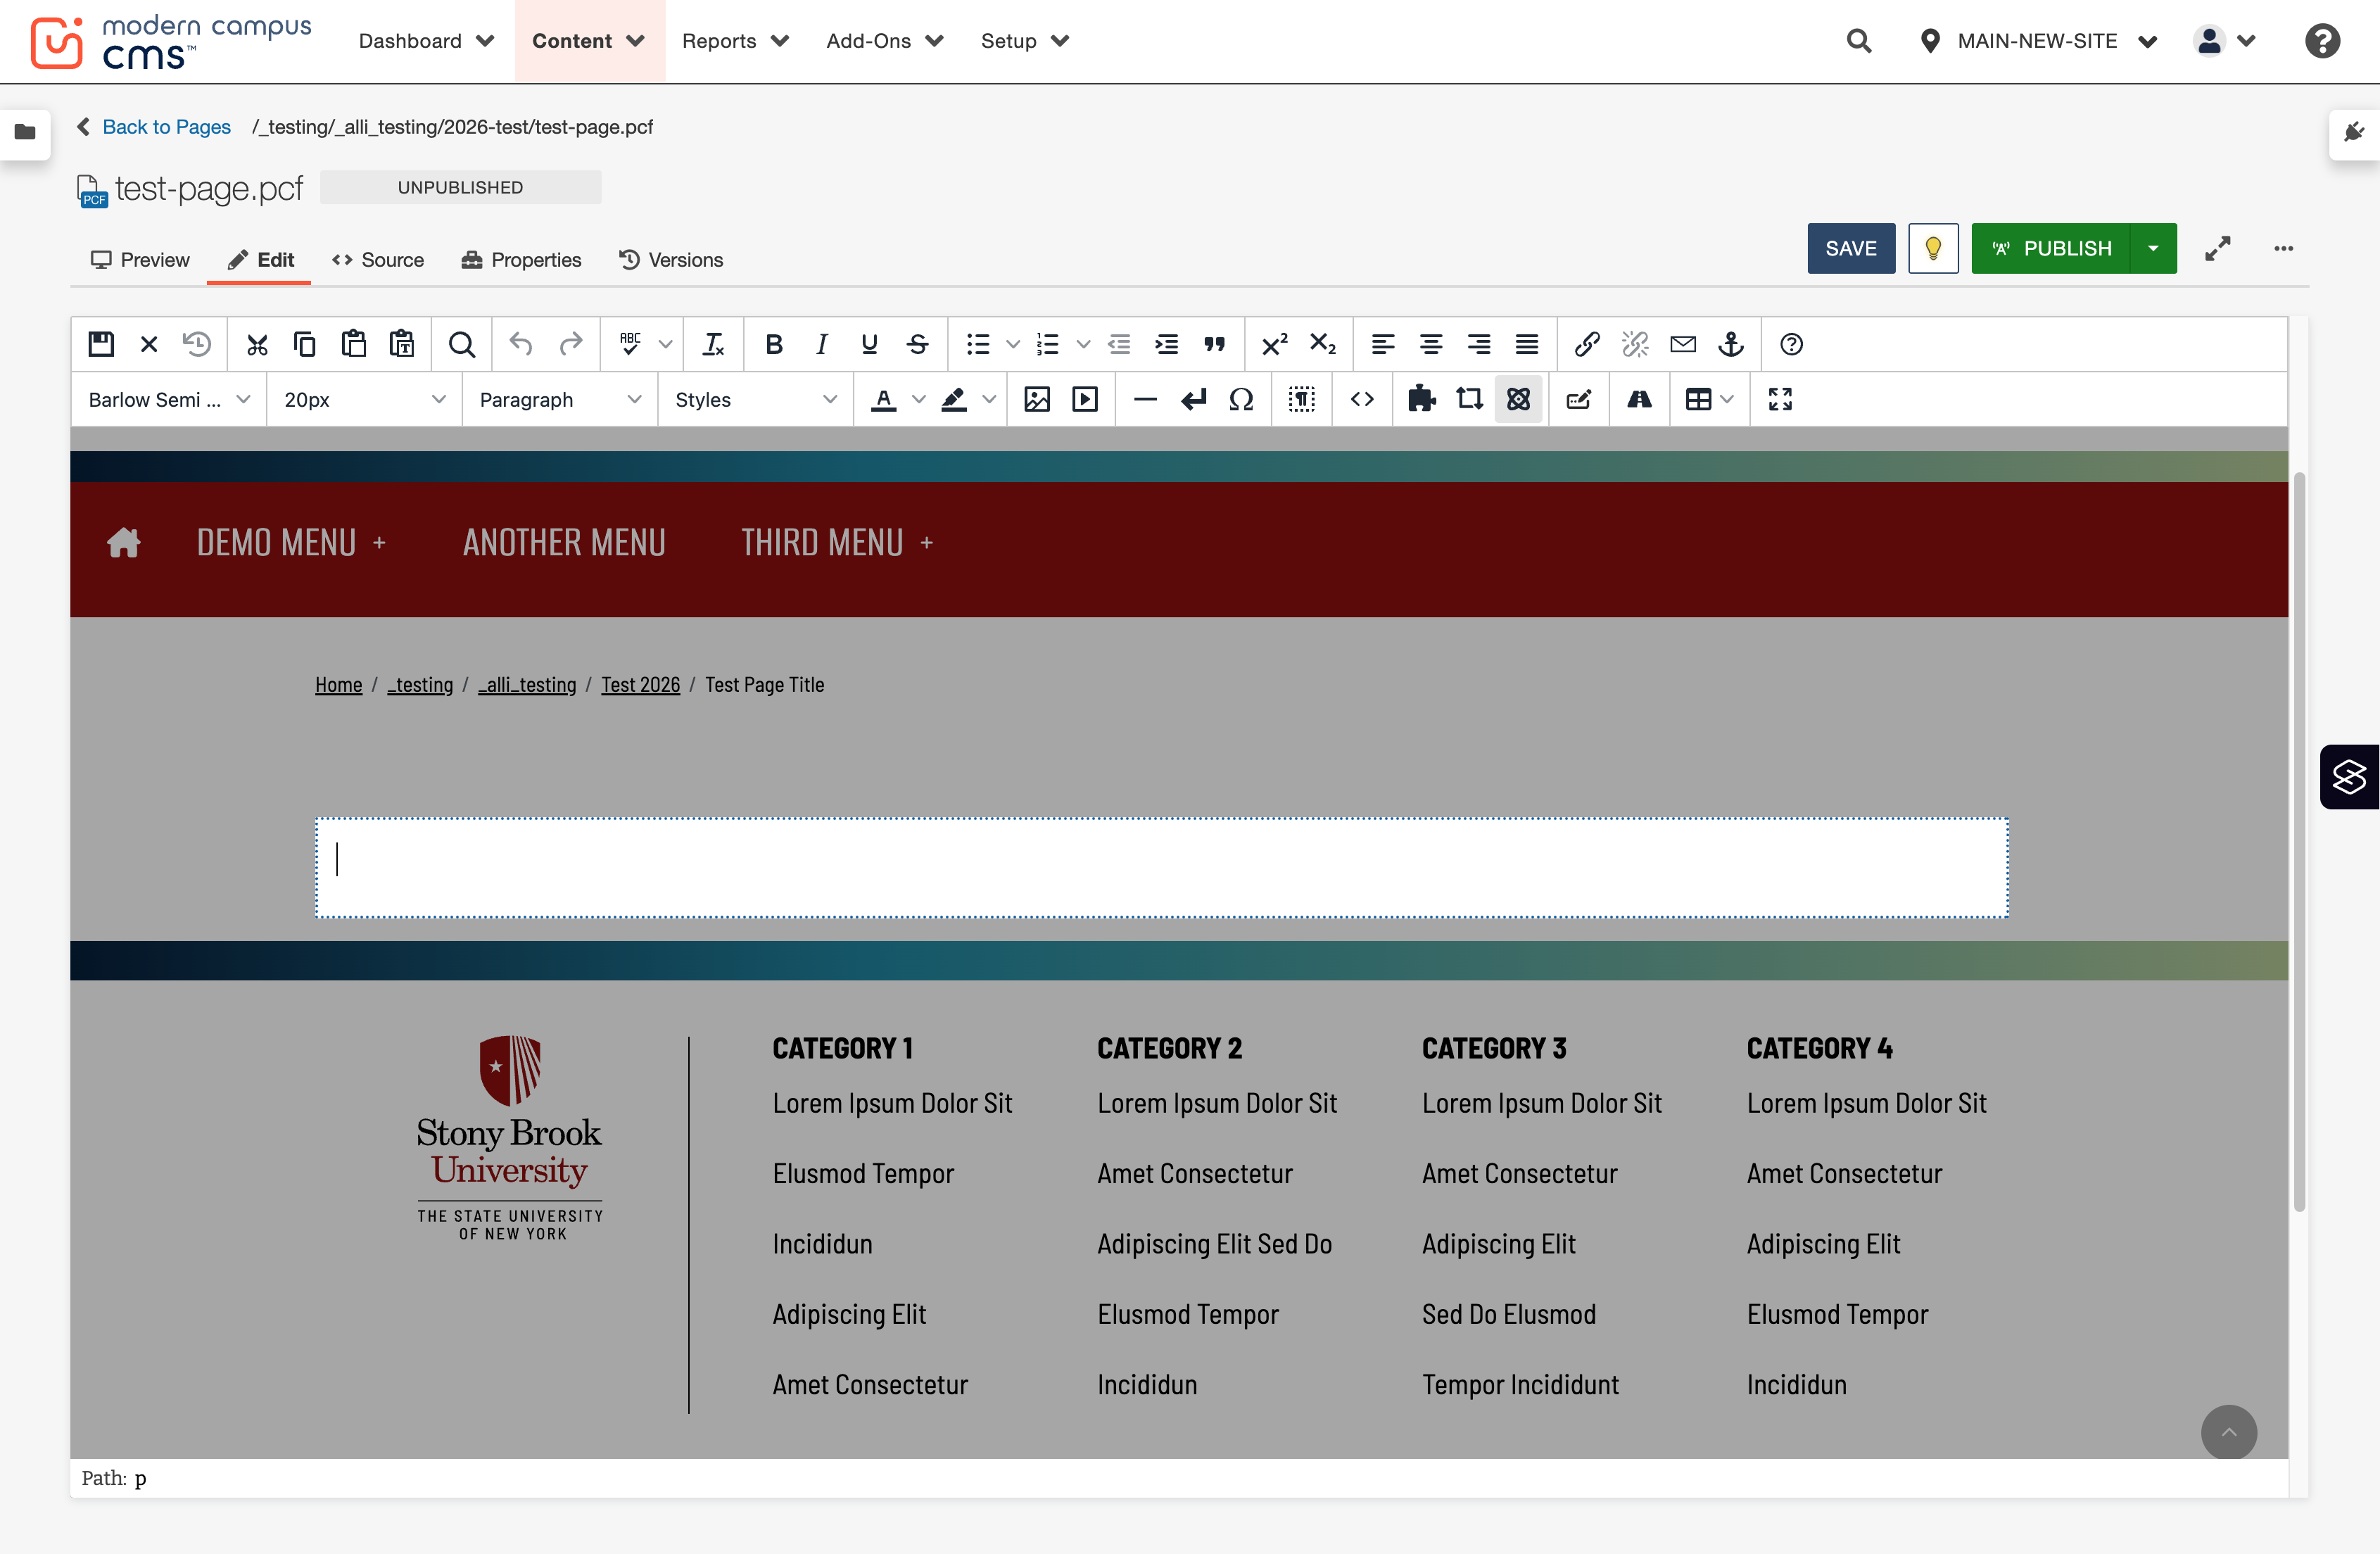Image resolution: width=2380 pixels, height=1554 pixels.
Task: Click the scroll-to-top round button
Action: (x=2228, y=1432)
